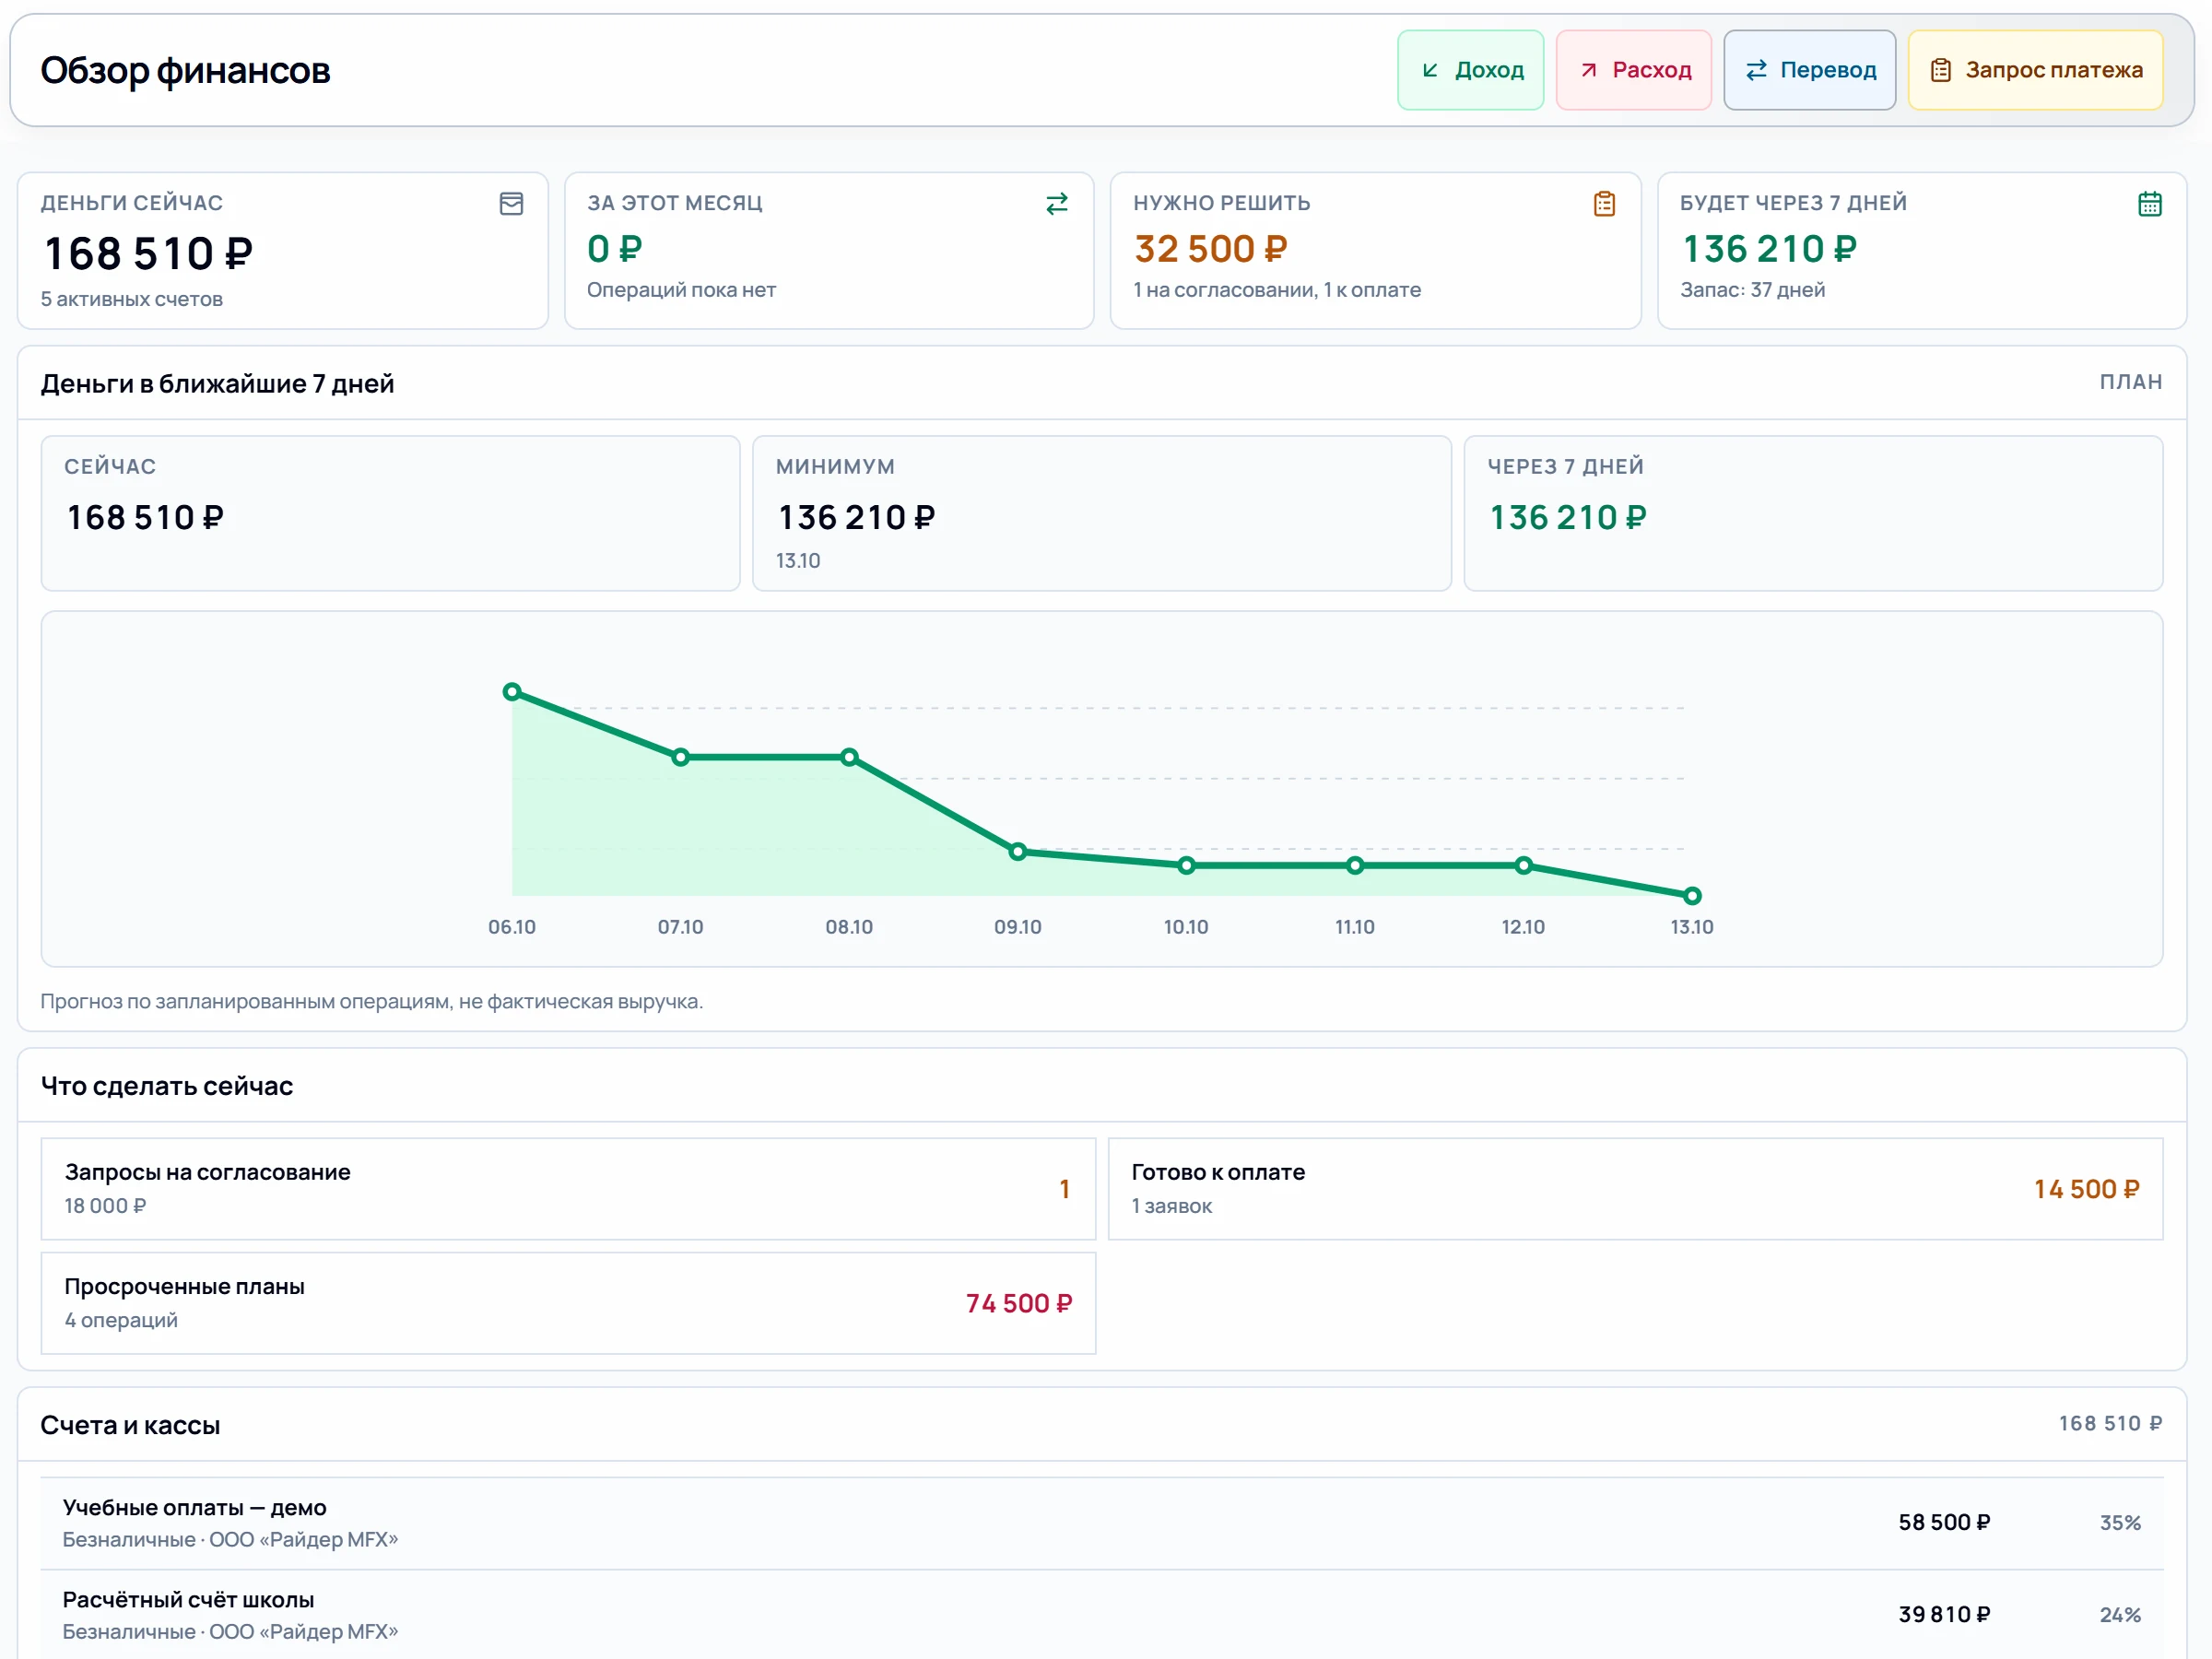Start a Перевод between accounts
The height and width of the screenshot is (1659, 2212).
[x=1809, y=70]
